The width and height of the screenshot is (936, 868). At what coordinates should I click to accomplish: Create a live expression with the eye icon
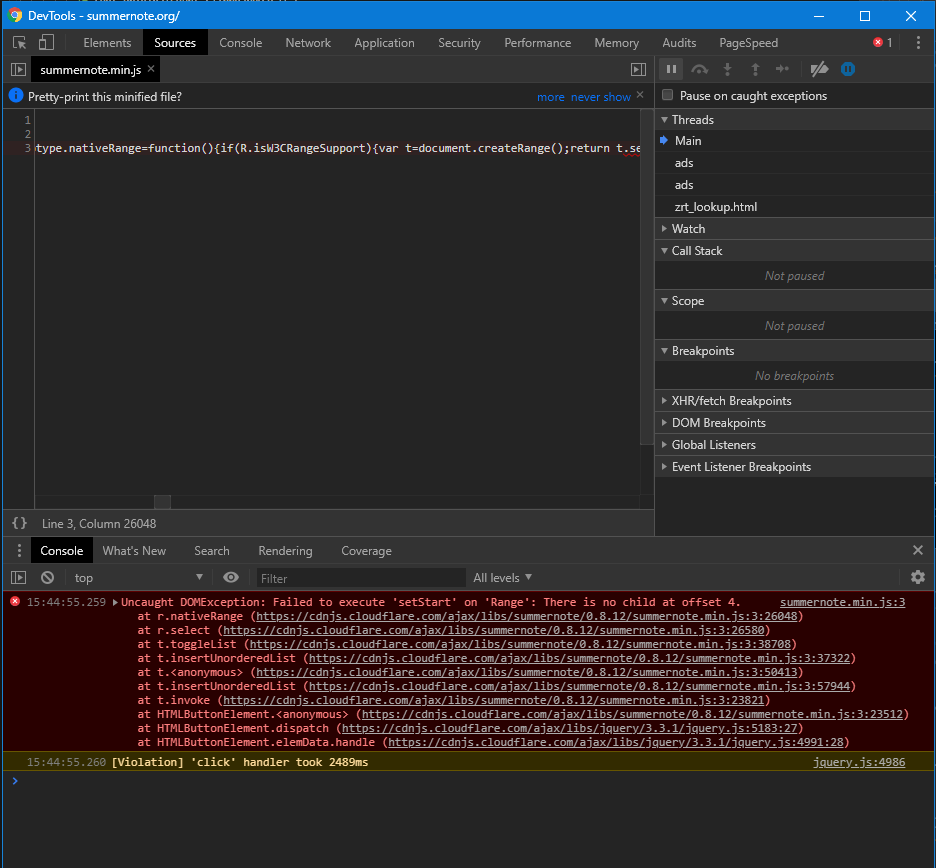231,578
